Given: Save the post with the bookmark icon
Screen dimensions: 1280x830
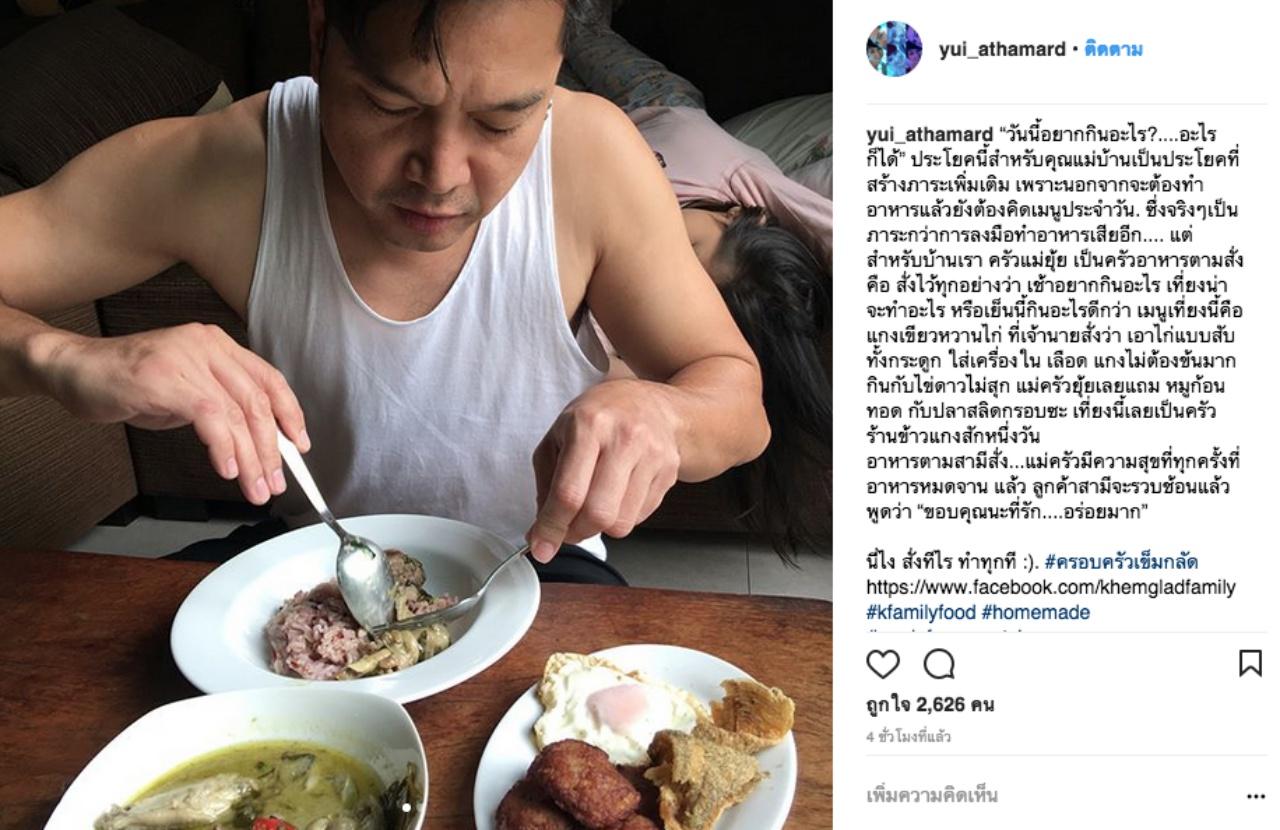Looking at the screenshot, I should point(1250,663).
